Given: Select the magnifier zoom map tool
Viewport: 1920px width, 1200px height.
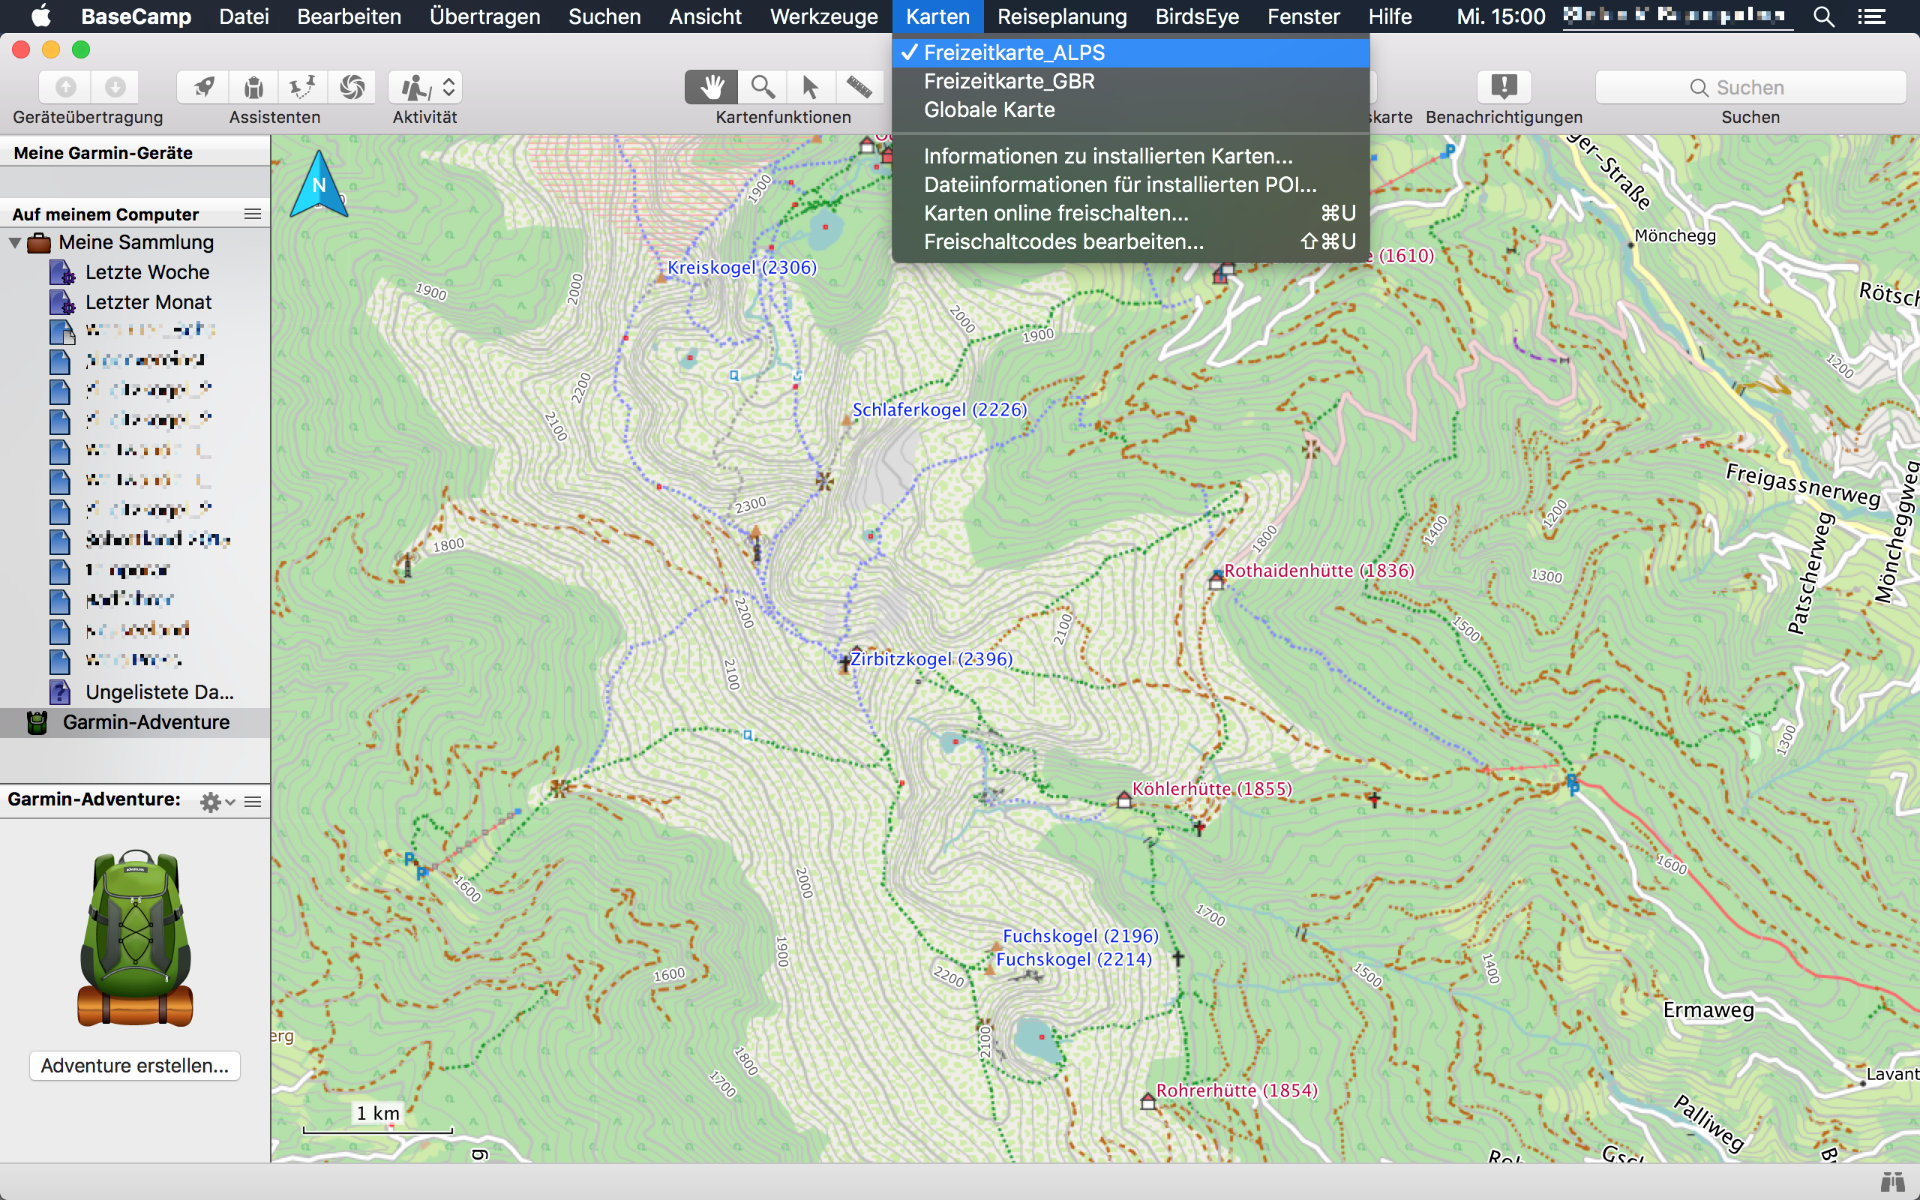Looking at the screenshot, I should 763,87.
